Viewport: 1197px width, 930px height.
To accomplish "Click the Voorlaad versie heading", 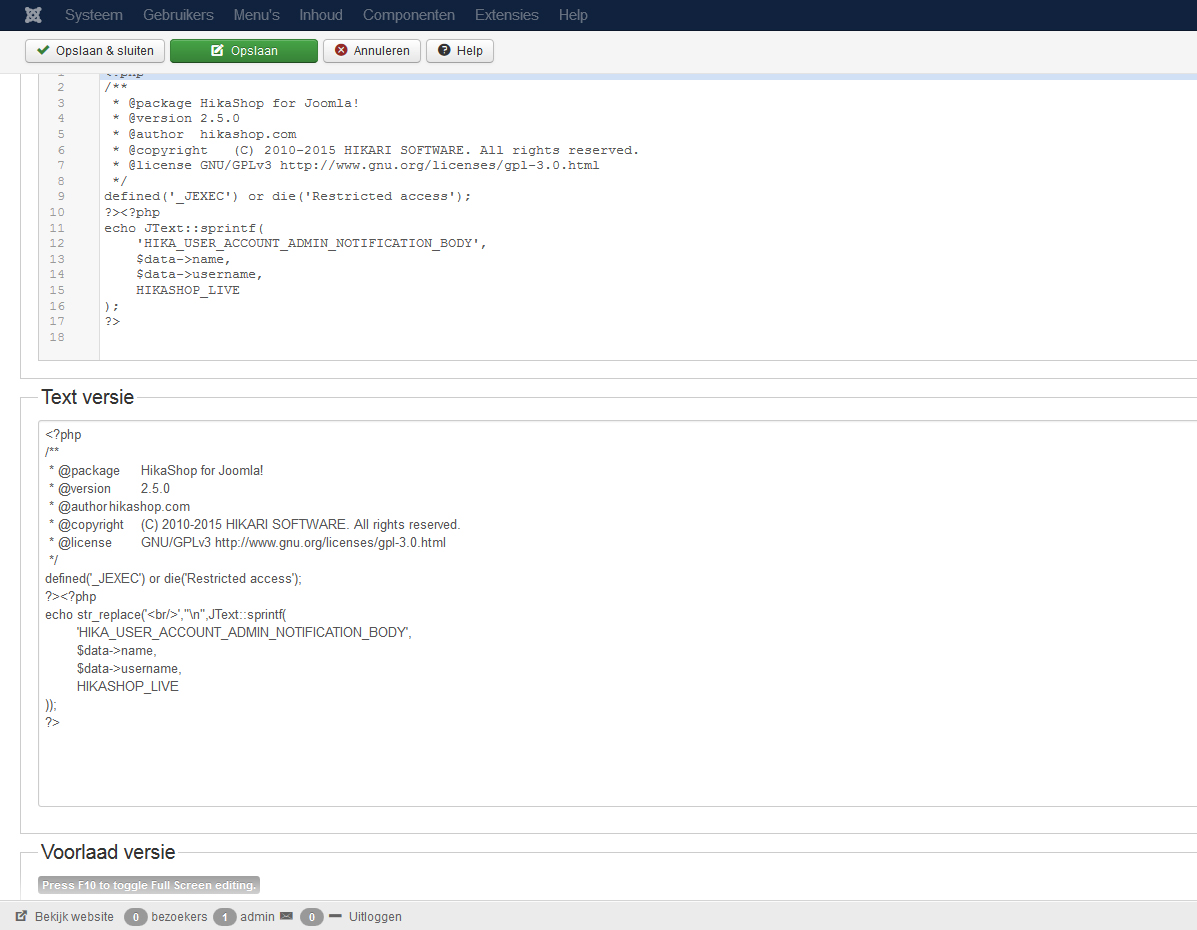I will click(x=108, y=852).
